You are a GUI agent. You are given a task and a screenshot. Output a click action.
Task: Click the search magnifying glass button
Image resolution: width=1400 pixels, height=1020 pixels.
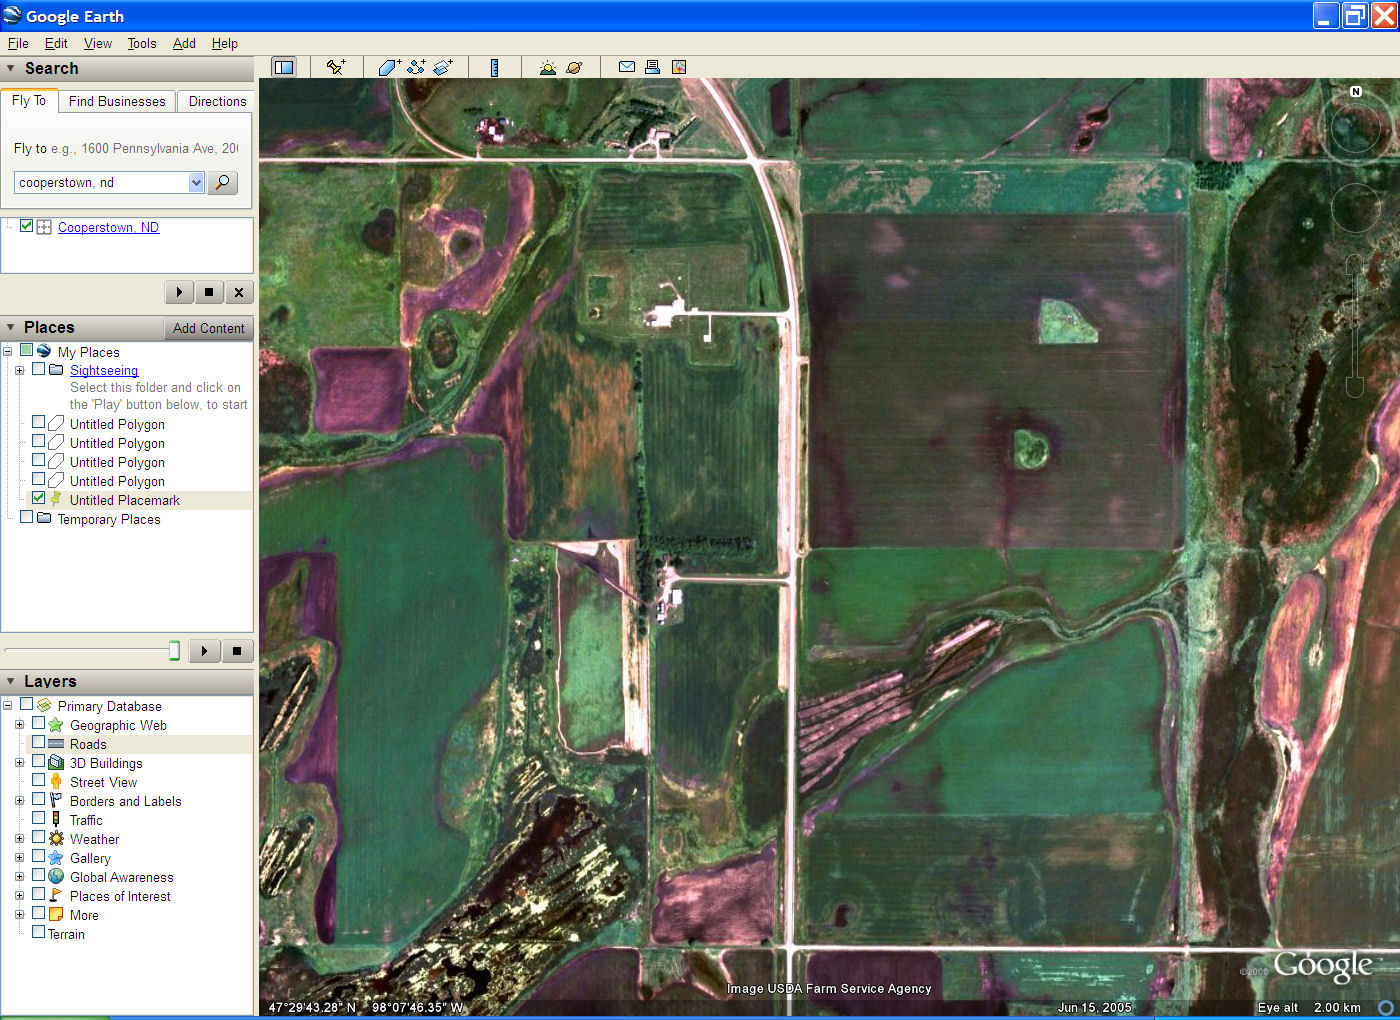[222, 182]
